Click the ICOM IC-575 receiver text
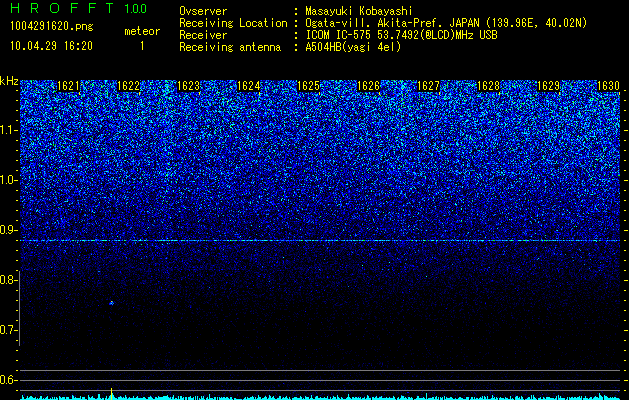The height and width of the screenshot is (400, 629). coord(401,35)
